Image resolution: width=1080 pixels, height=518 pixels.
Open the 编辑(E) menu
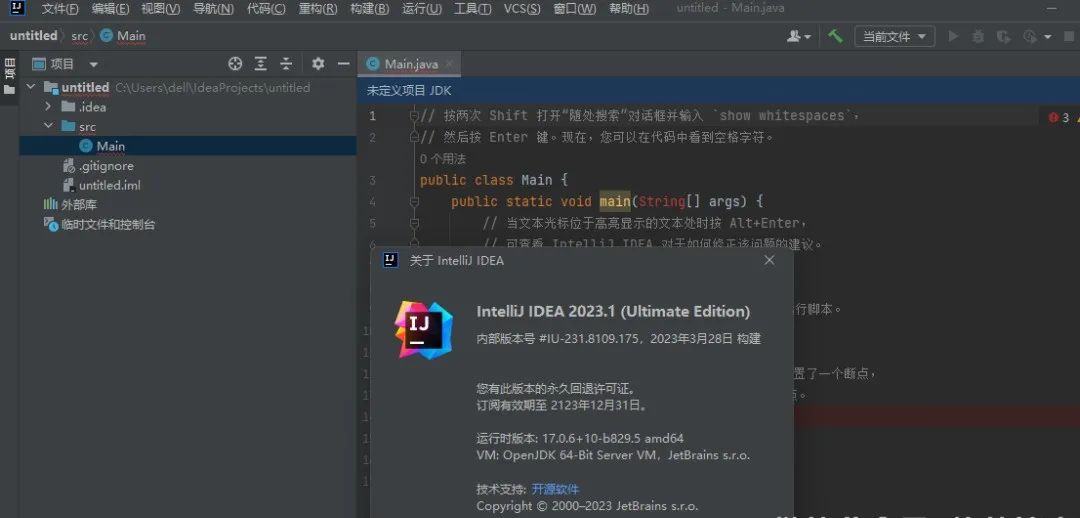[110, 9]
